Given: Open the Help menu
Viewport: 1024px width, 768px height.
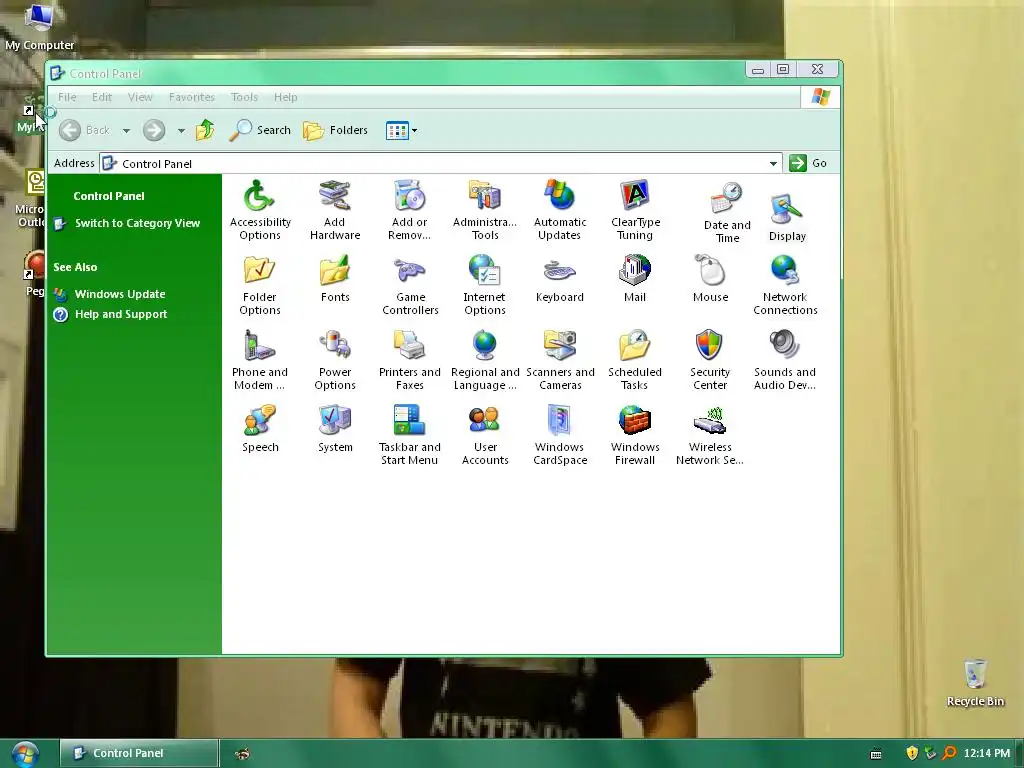Looking at the screenshot, I should pos(285,97).
